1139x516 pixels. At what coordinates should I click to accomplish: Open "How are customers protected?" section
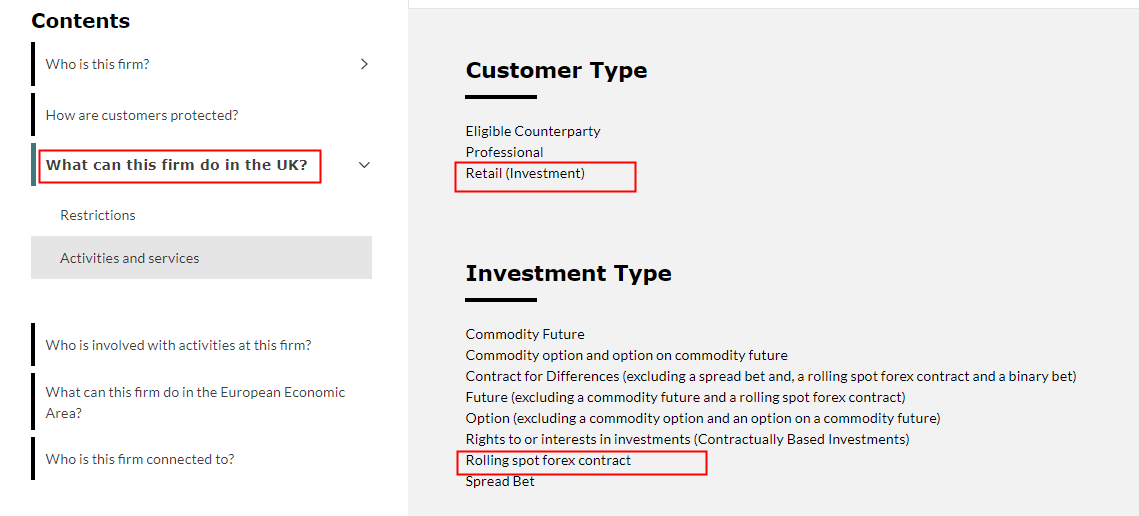click(142, 115)
